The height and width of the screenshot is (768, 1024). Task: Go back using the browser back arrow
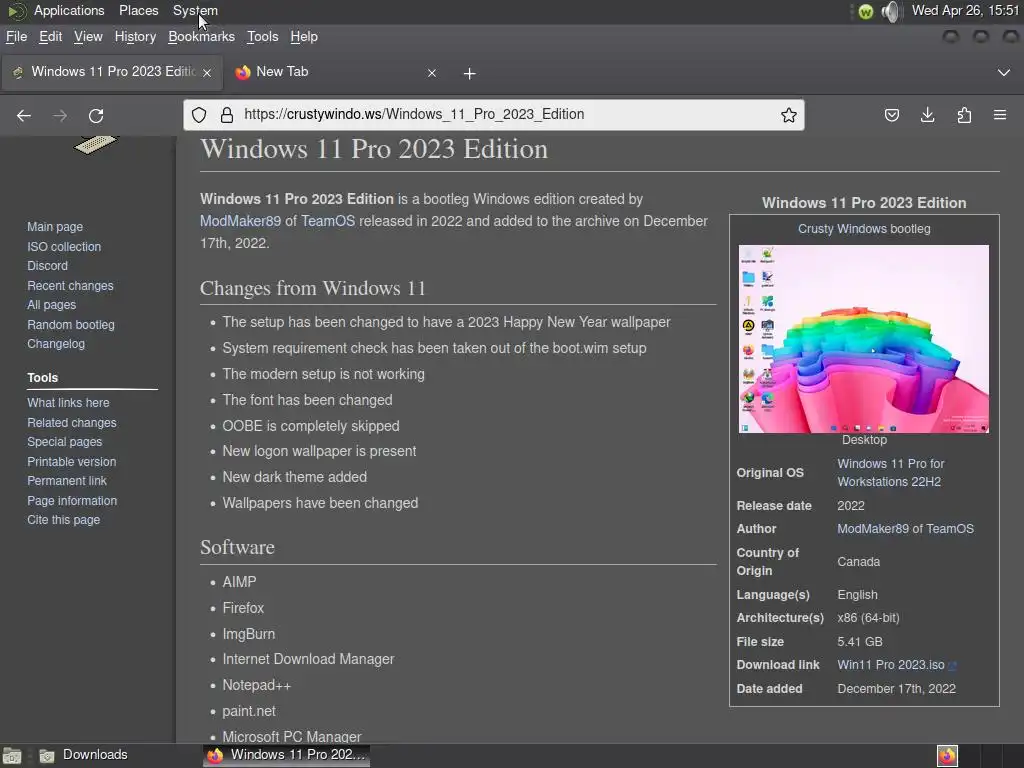tap(24, 116)
